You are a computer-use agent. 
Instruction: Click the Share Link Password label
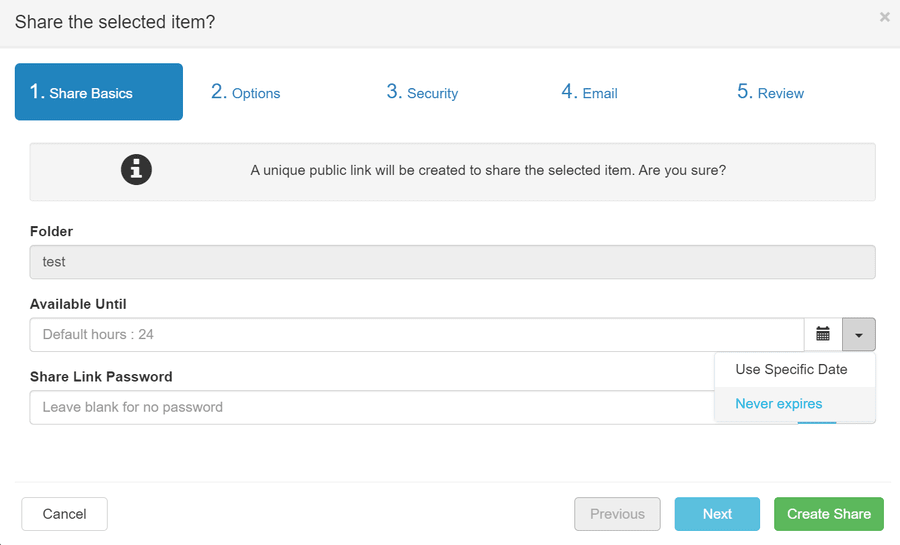[x=101, y=377]
